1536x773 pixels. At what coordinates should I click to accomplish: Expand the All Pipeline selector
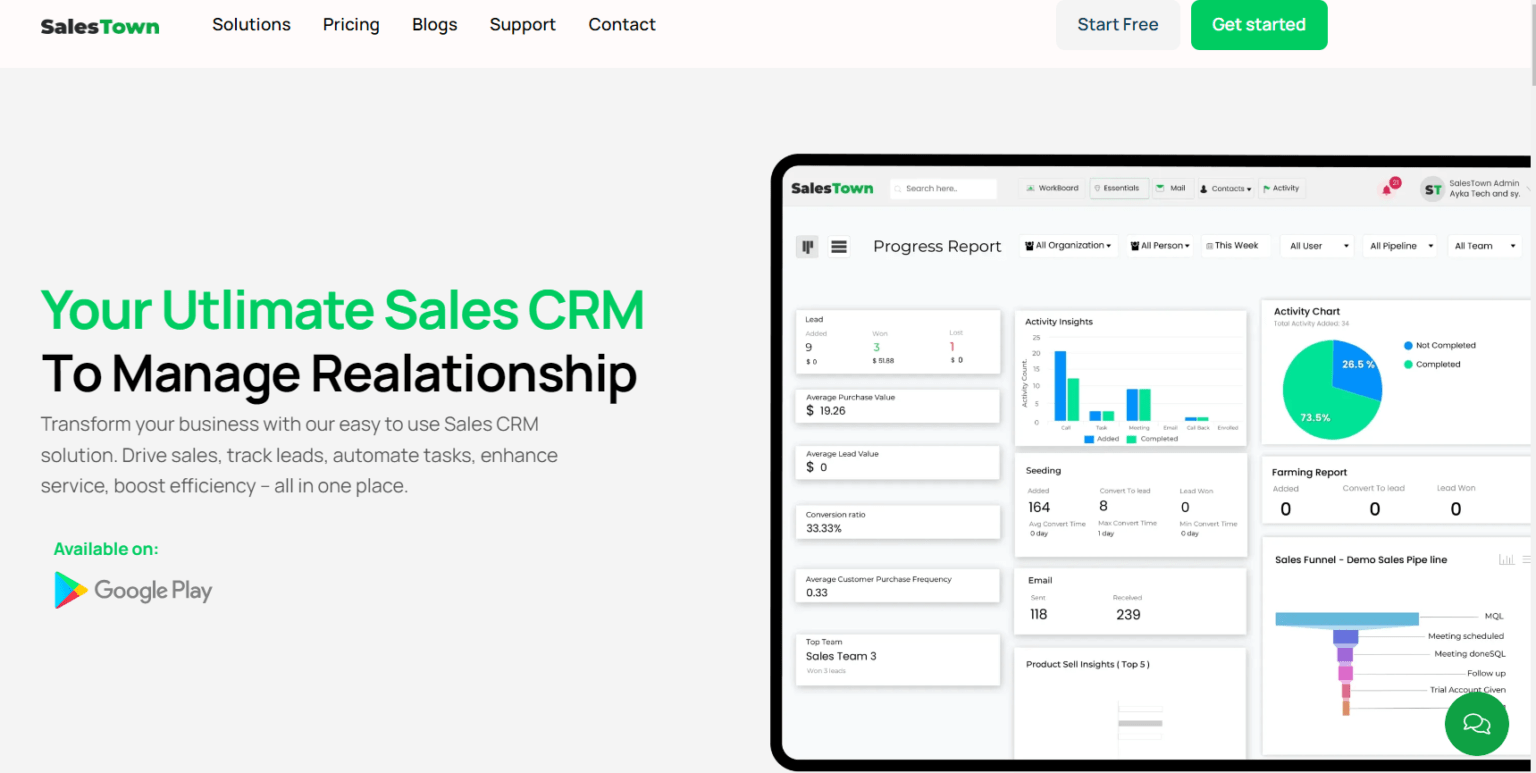tap(1399, 245)
